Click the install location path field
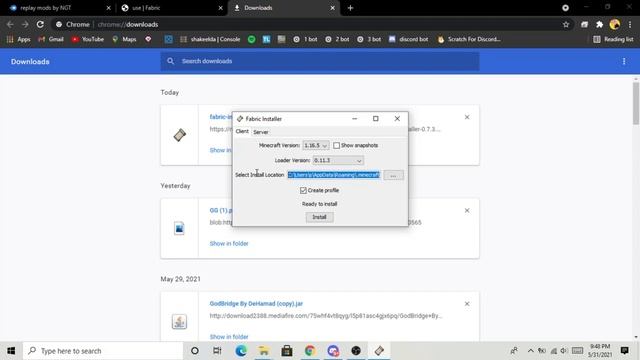 coord(334,175)
